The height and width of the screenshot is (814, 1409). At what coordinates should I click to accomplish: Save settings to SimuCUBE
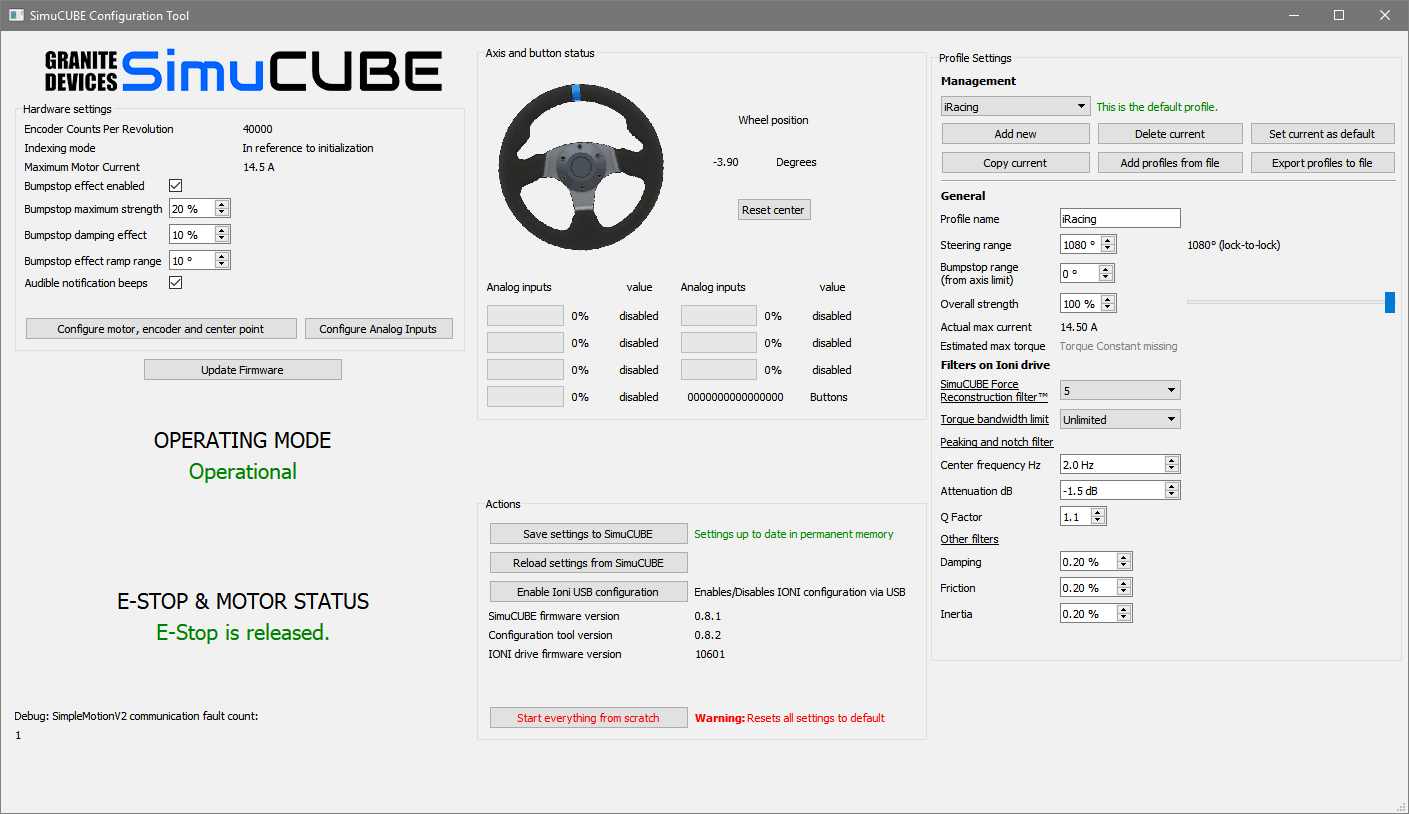click(588, 534)
